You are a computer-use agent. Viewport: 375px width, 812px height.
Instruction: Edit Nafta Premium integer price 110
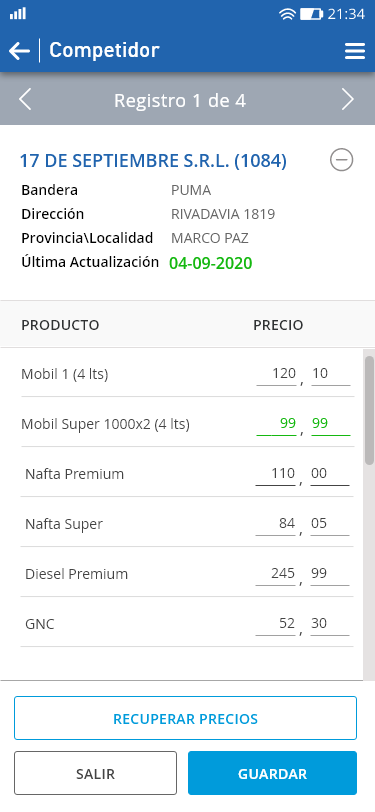click(276, 474)
